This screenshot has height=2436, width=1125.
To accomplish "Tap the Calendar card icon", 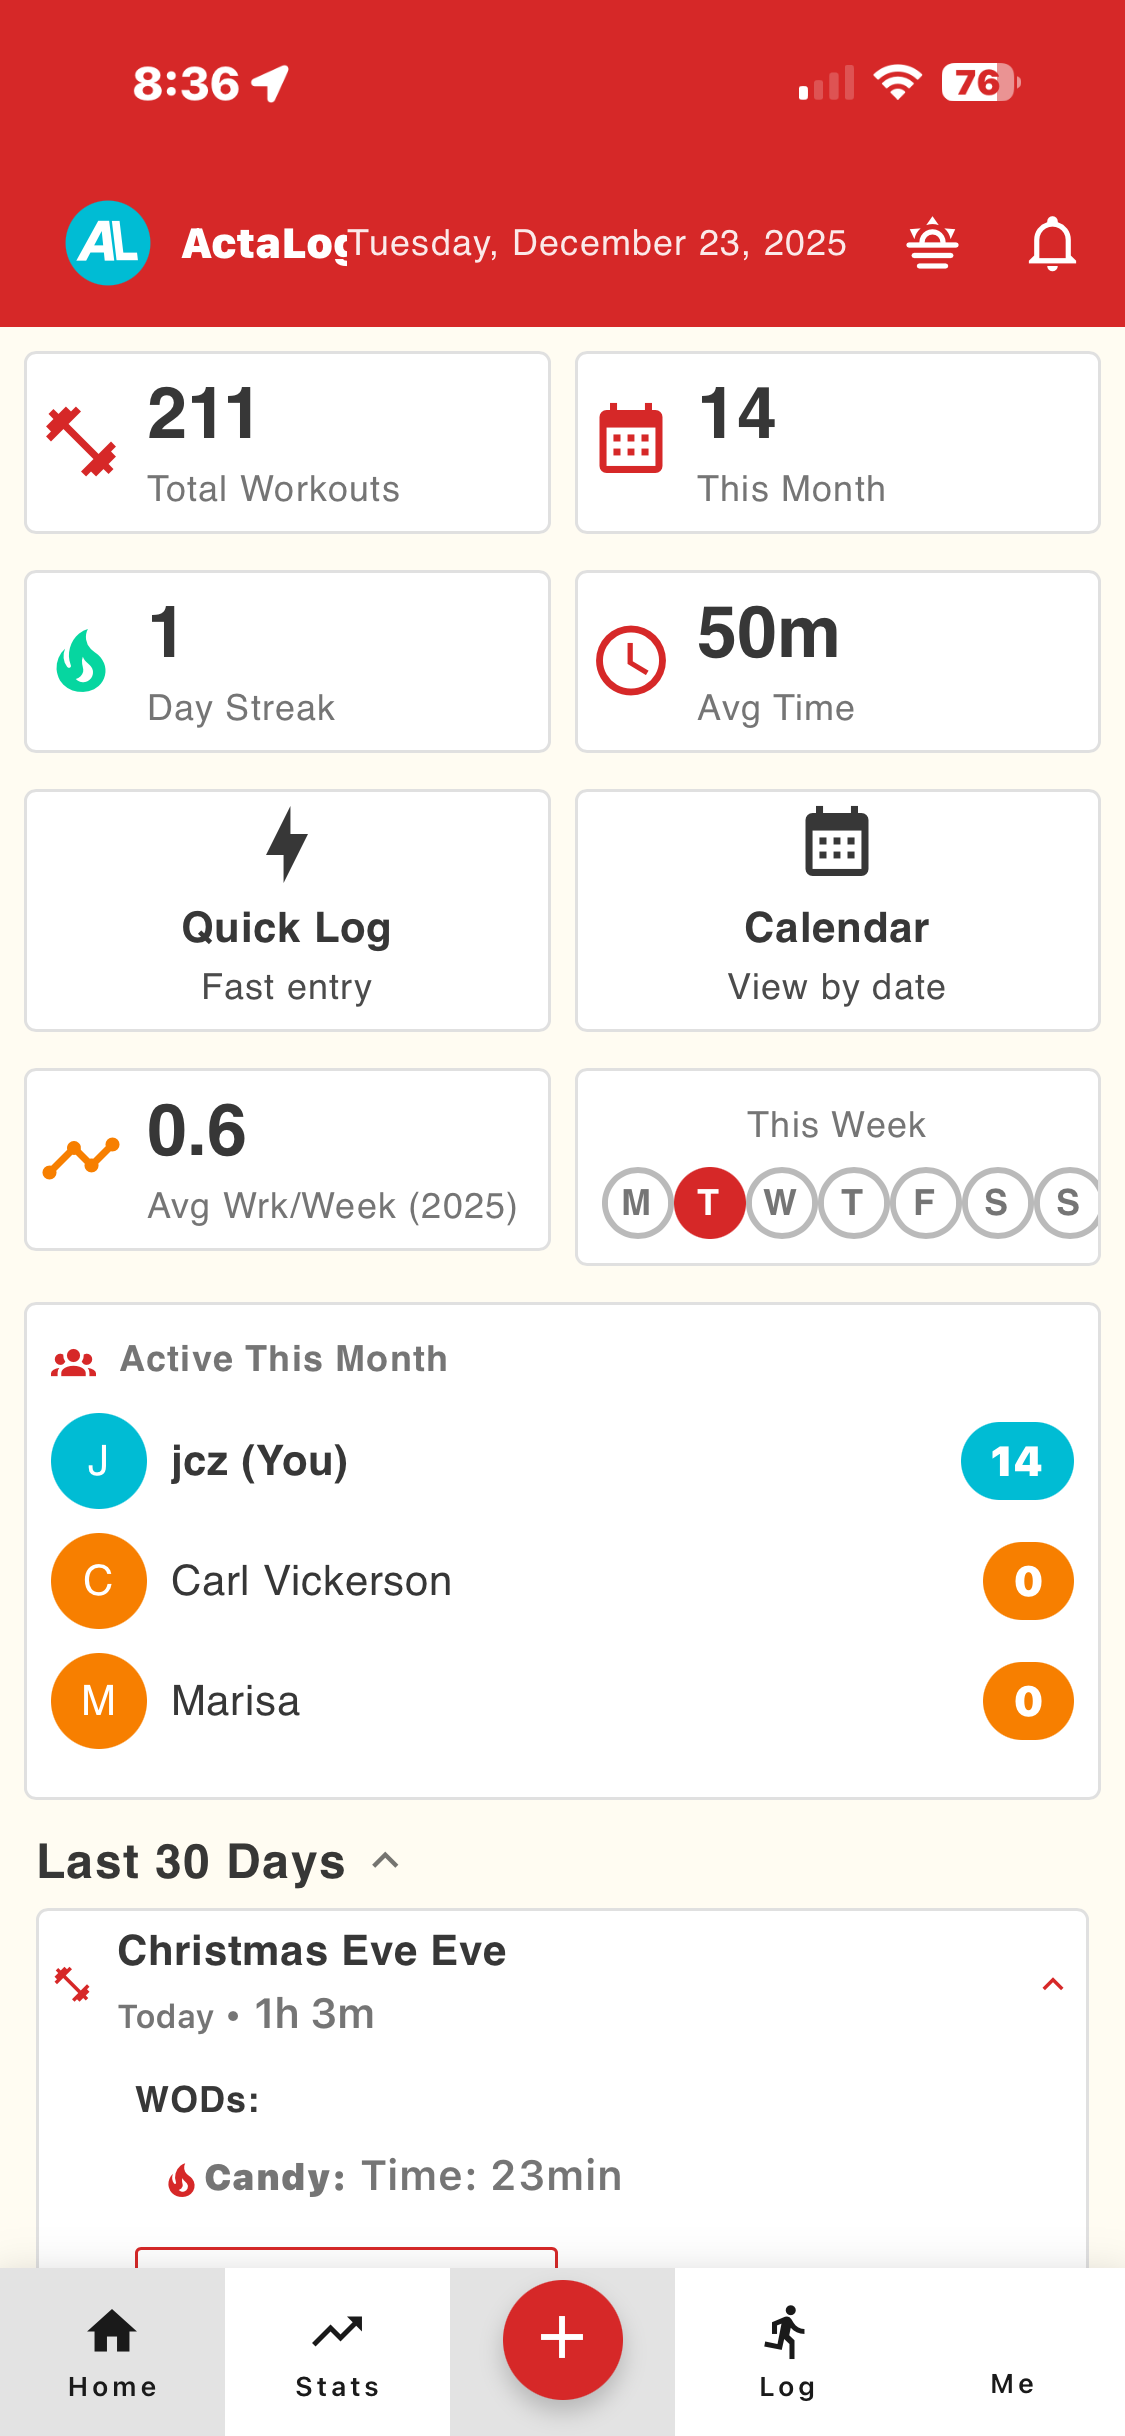I will pyautogui.click(x=837, y=842).
